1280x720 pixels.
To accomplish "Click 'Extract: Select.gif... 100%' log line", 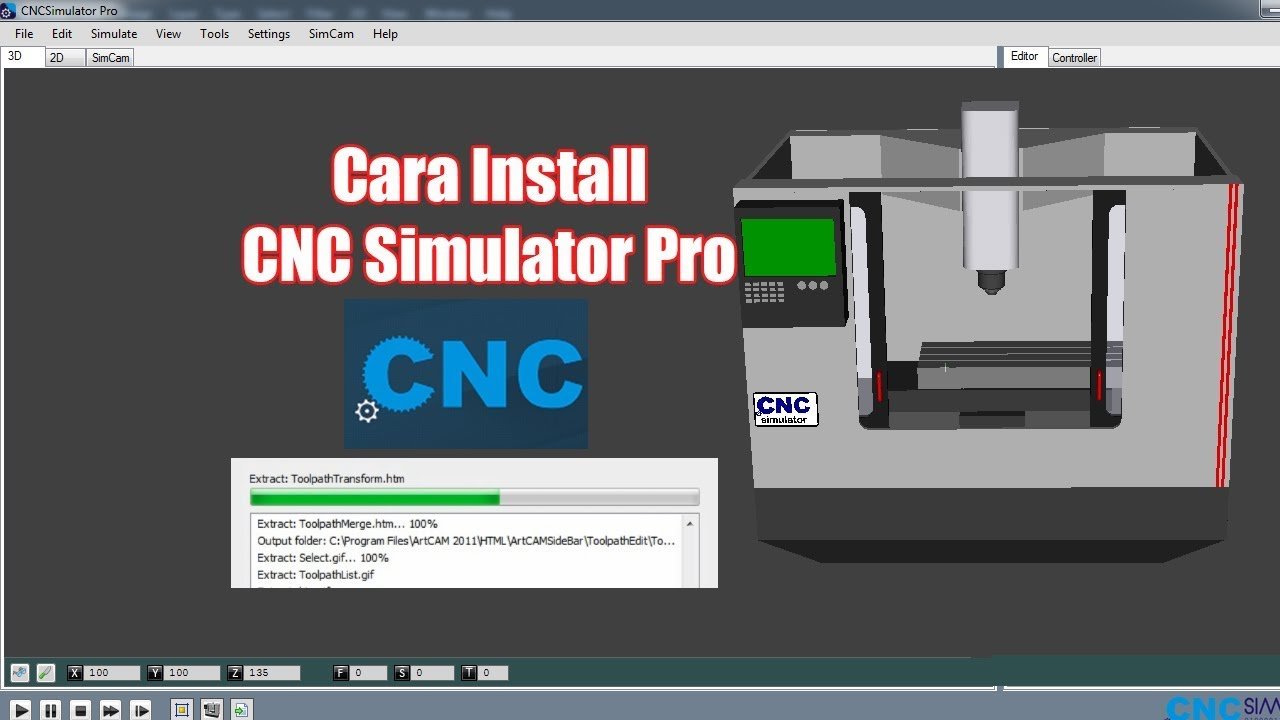I will point(323,558).
